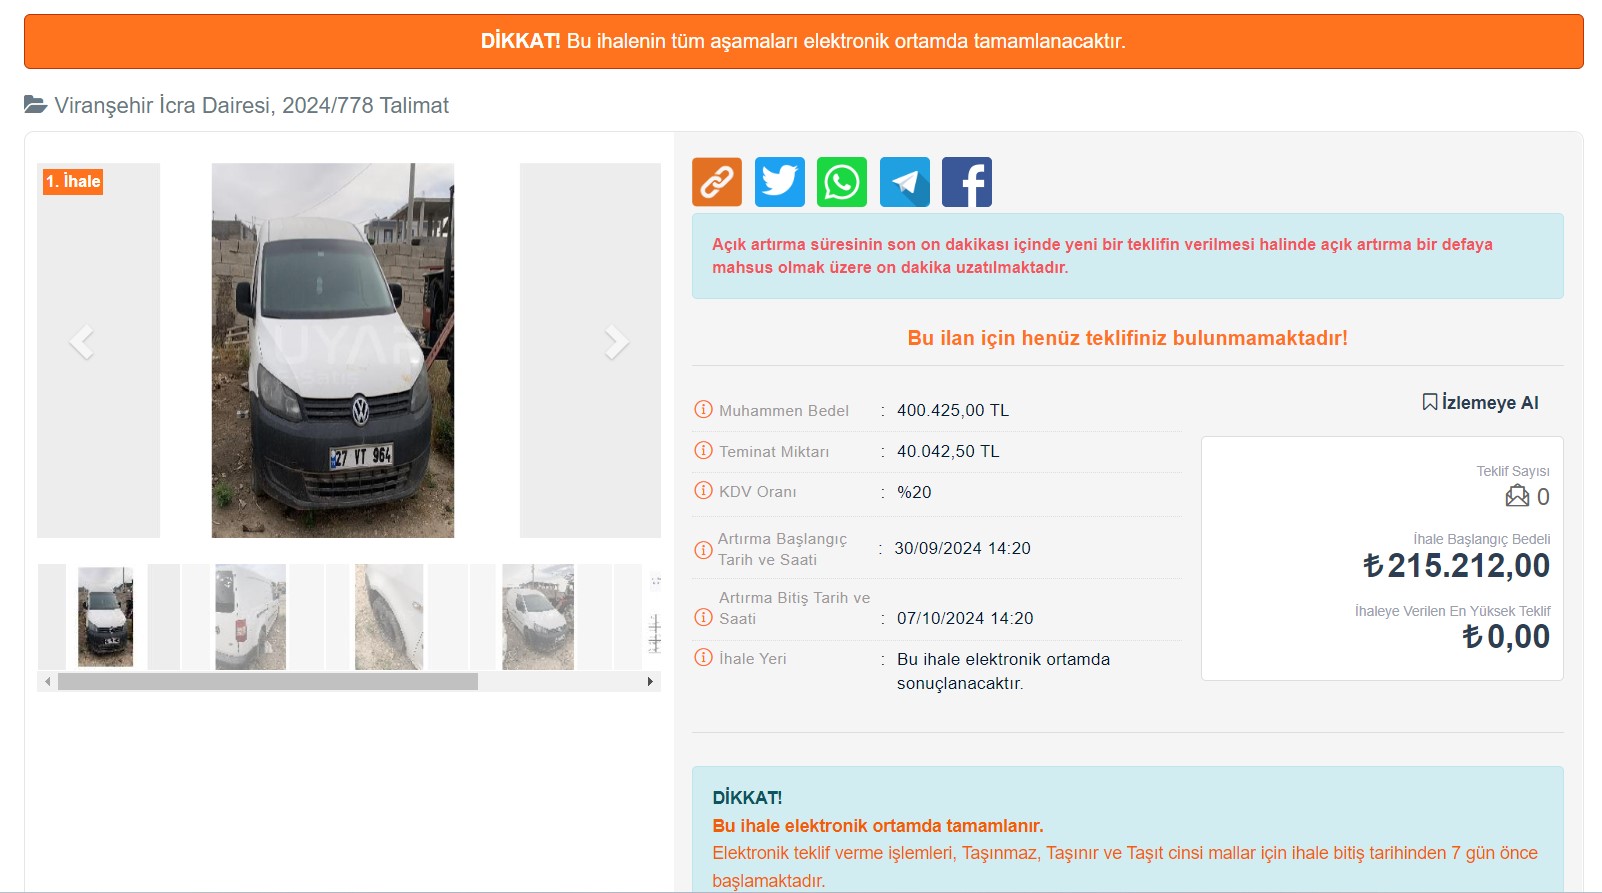
Task: Show the previous vehicle photo
Action: click(x=81, y=342)
